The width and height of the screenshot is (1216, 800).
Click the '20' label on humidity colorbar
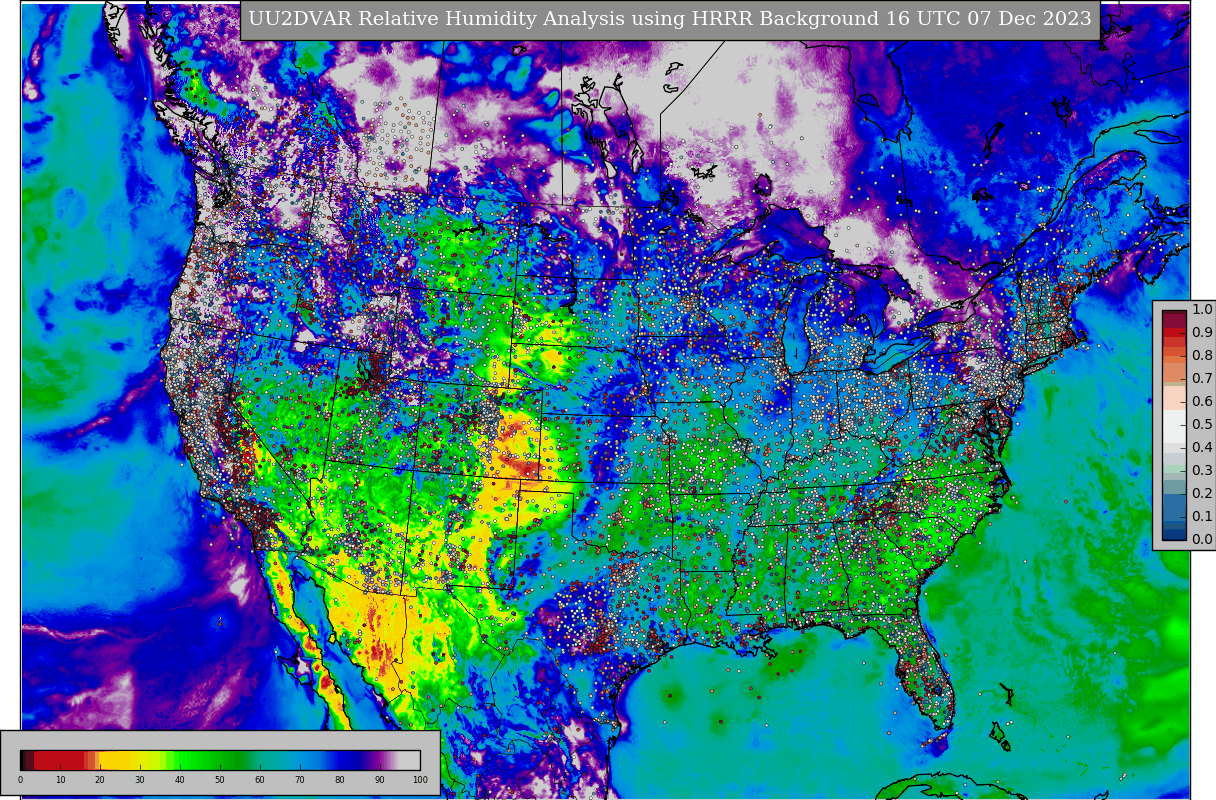point(100,780)
